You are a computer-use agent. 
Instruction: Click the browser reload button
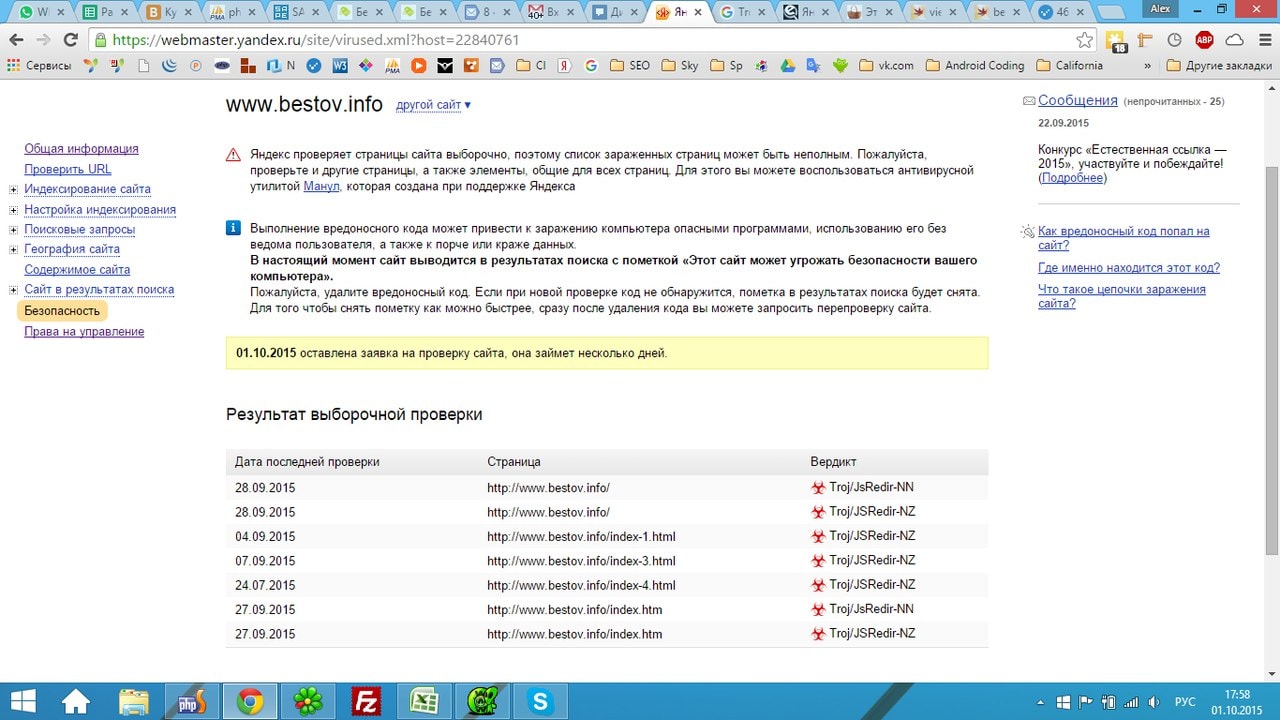(x=70, y=40)
